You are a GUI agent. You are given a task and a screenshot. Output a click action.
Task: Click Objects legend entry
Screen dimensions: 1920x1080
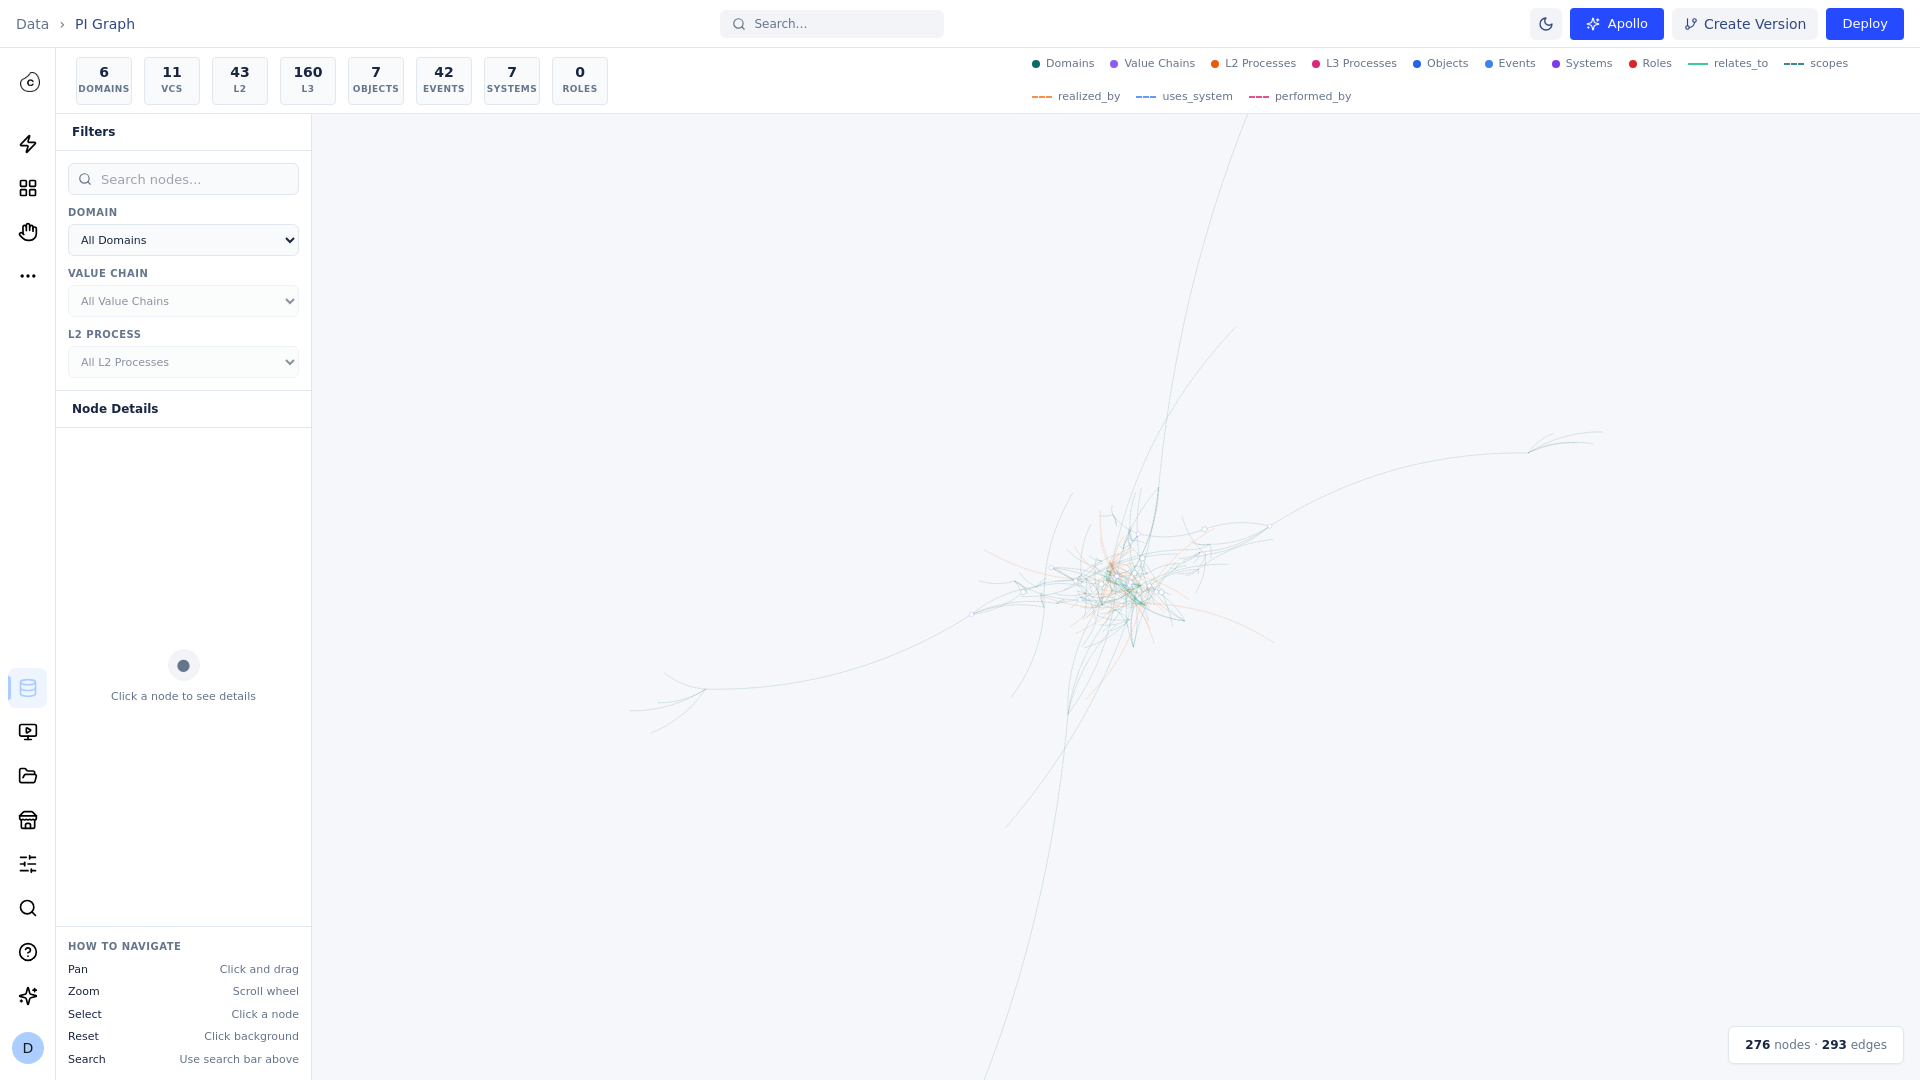tap(1440, 64)
